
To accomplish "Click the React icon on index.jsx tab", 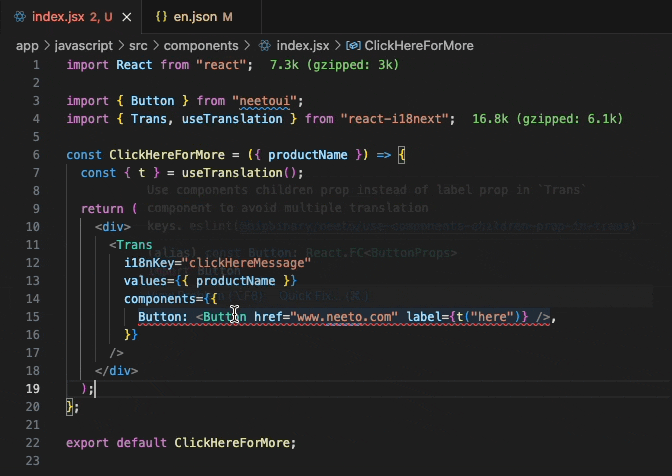I will (x=19, y=18).
